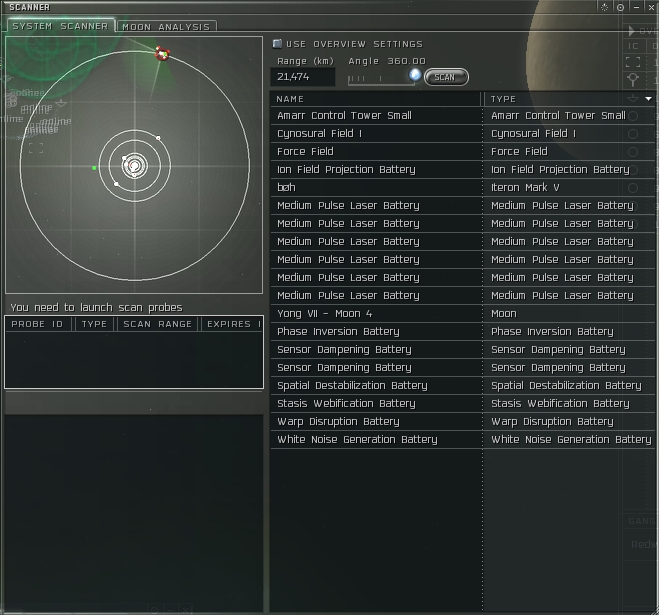Image resolution: width=659 pixels, height=615 pixels.
Task: Click the SCAN button
Action: (x=446, y=77)
